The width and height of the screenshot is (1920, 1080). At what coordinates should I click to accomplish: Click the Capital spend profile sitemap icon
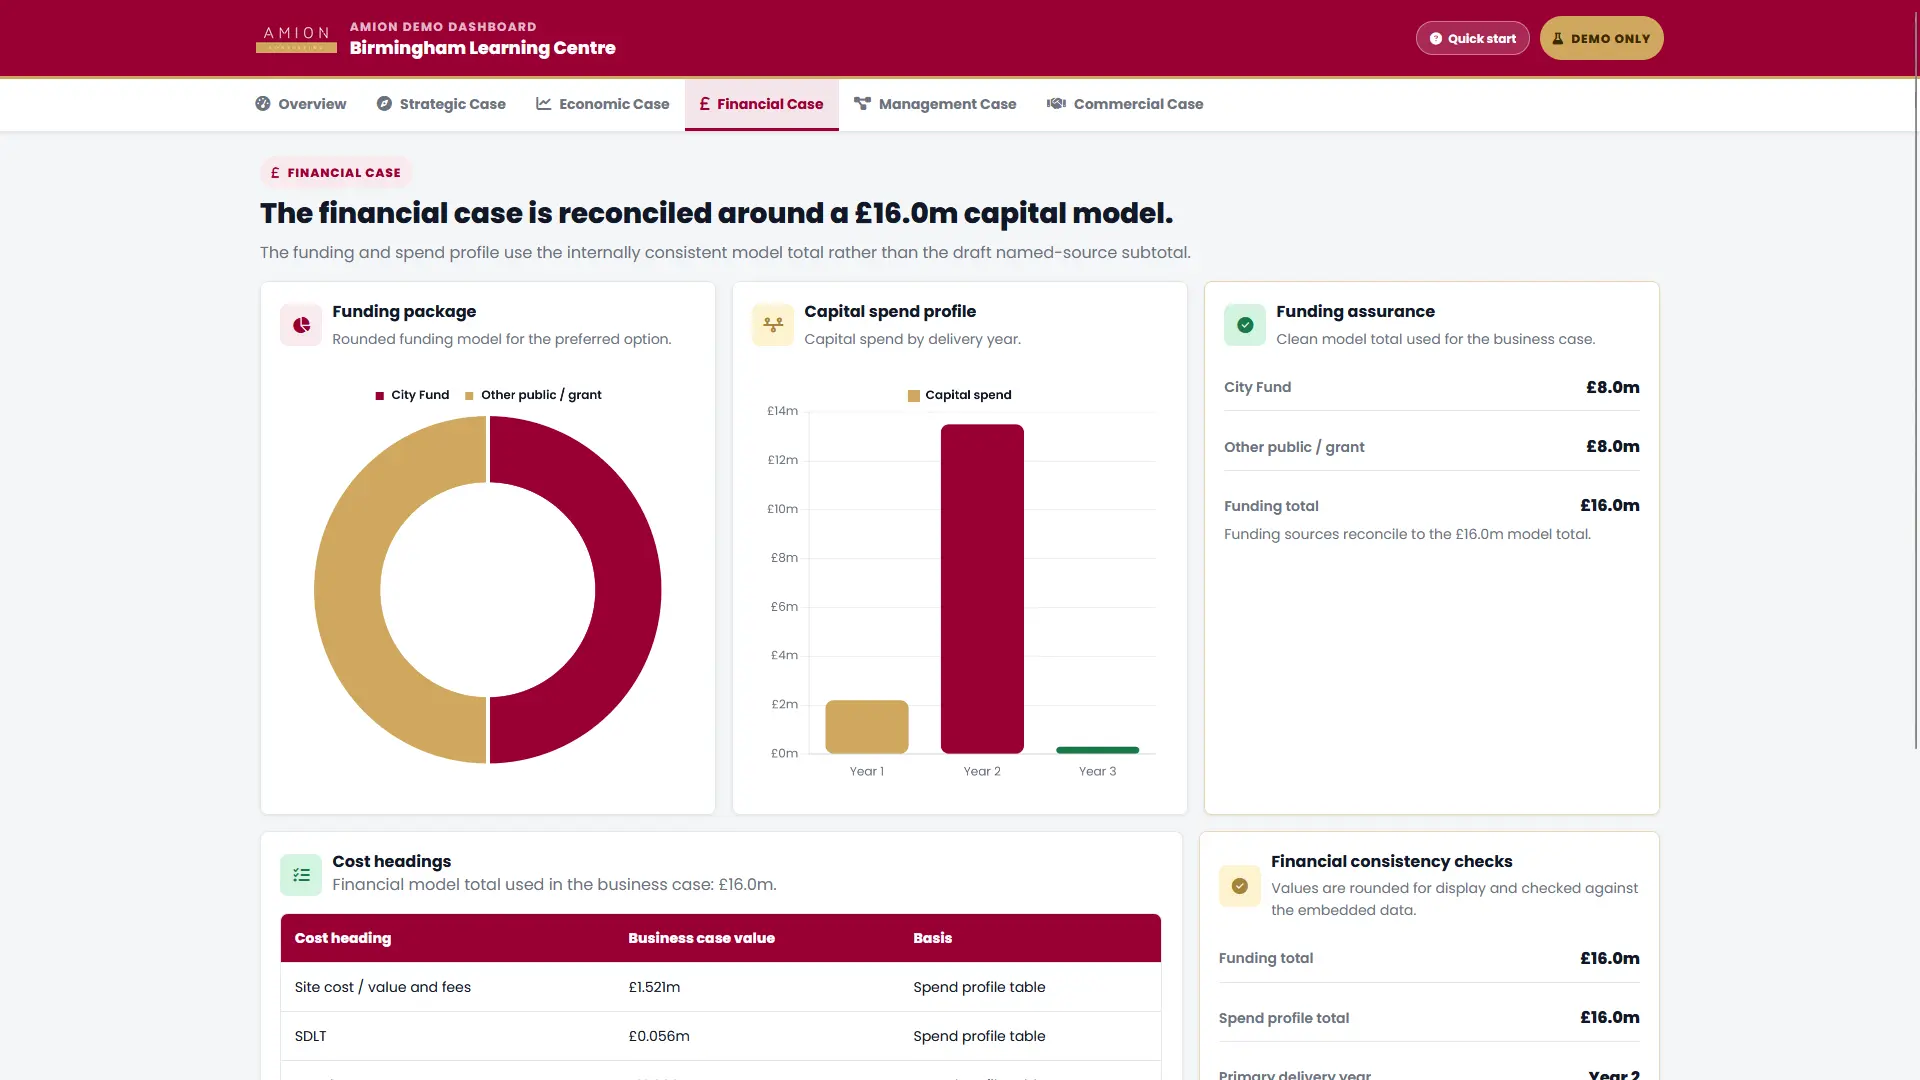coord(773,325)
